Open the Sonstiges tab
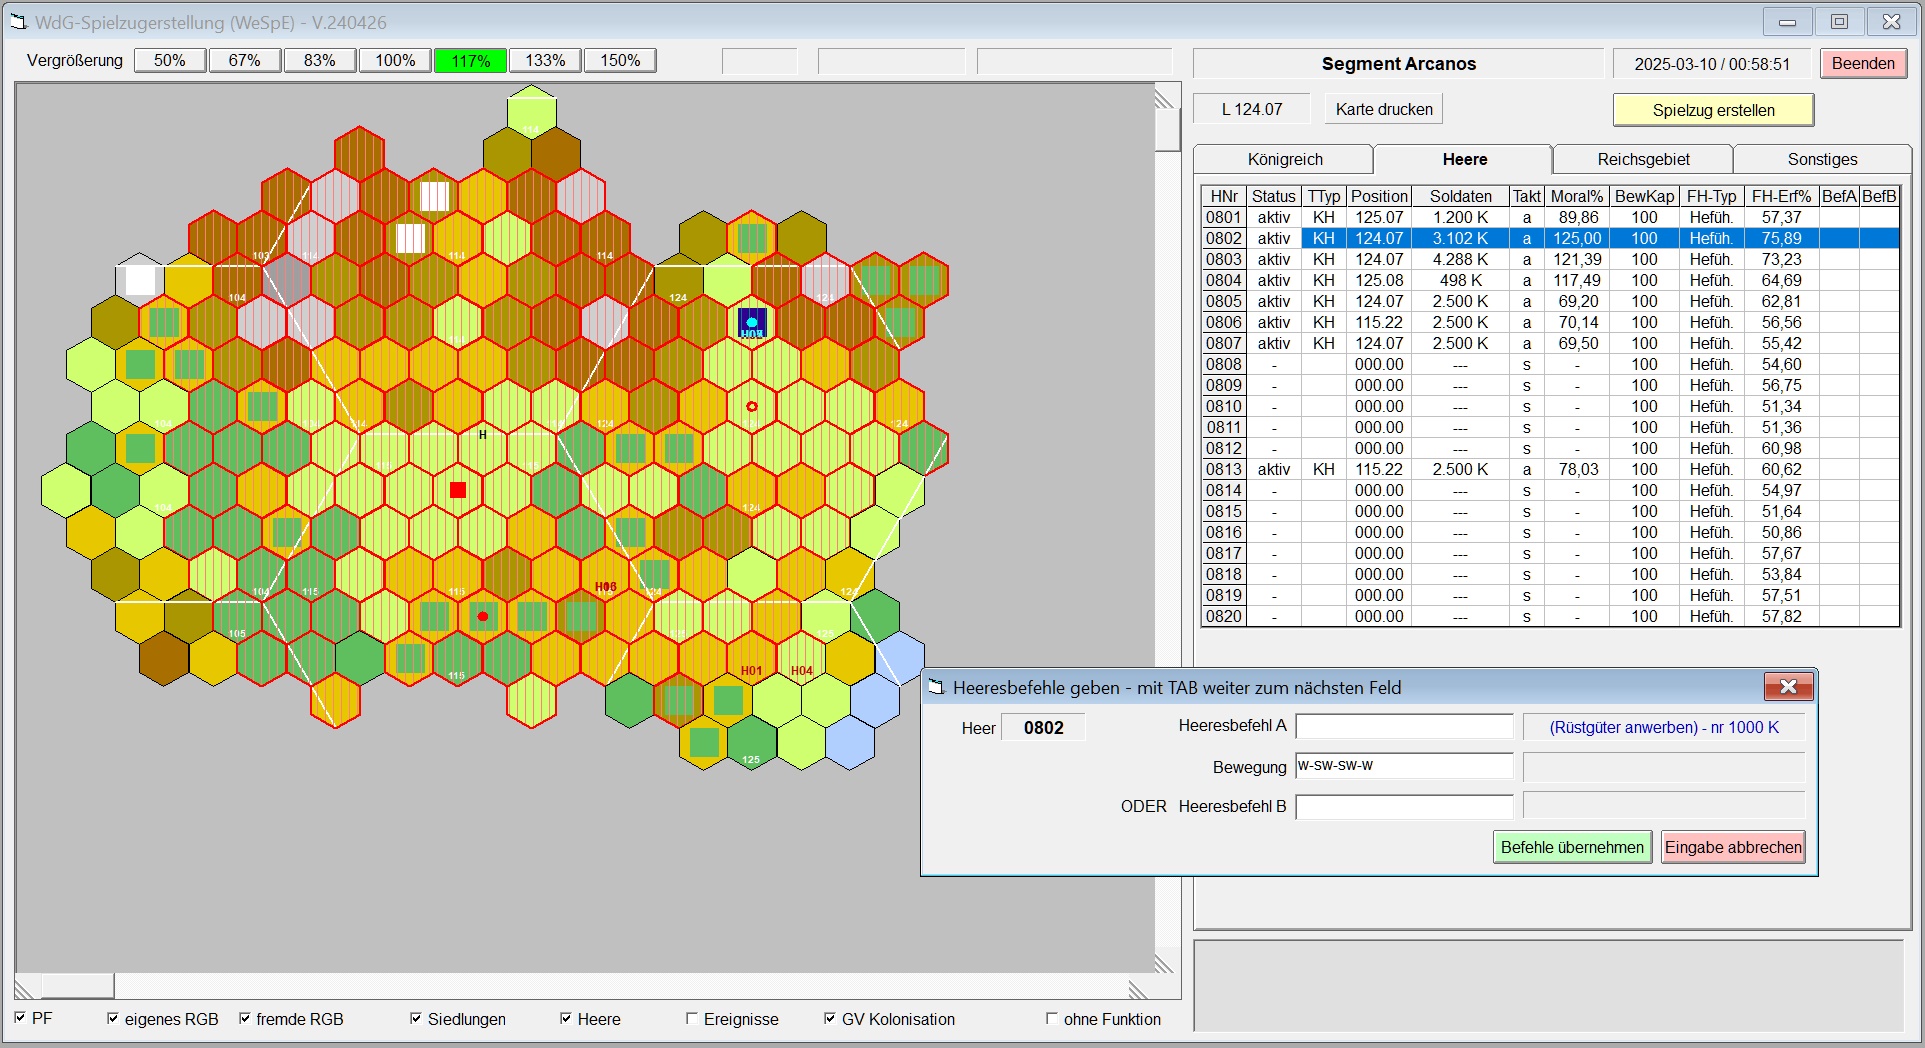This screenshot has width=1925, height=1048. pos(1822,159)
